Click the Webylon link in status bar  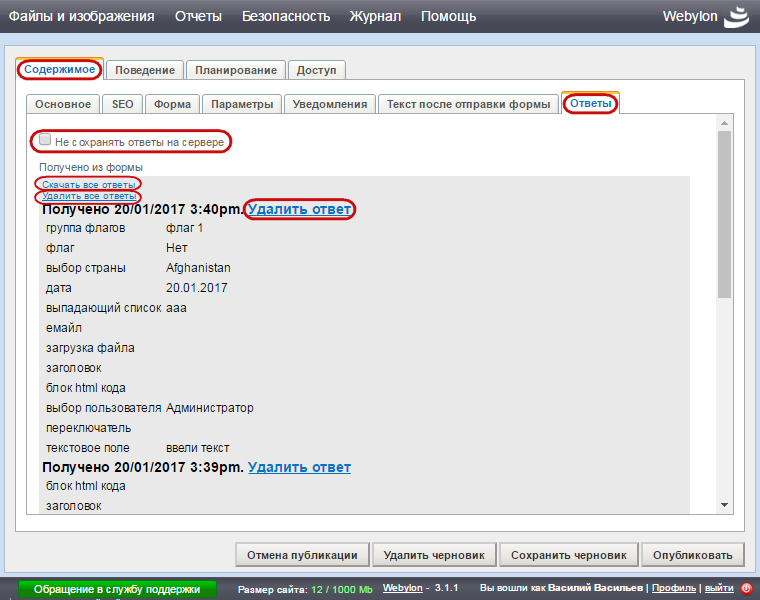403,588
